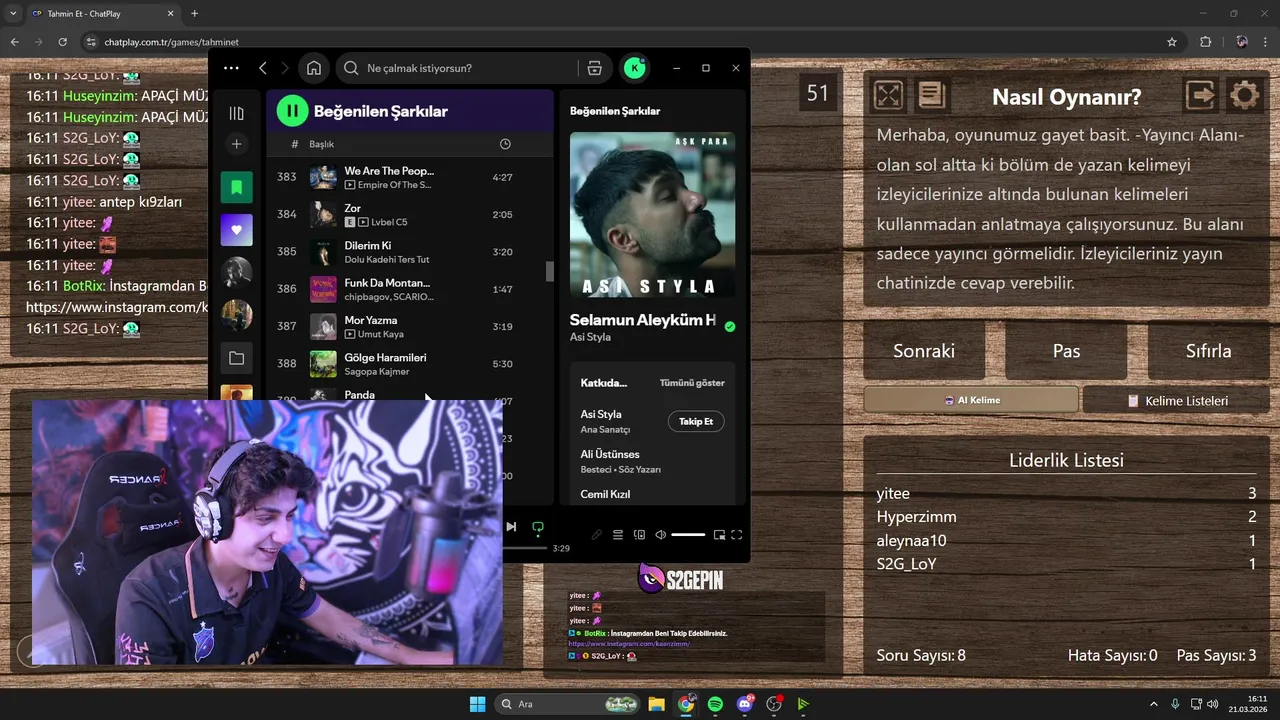Open Discord from Windows taskbar
The height and width of the screenshot is (720, 1280).
(x=745, y=704)
